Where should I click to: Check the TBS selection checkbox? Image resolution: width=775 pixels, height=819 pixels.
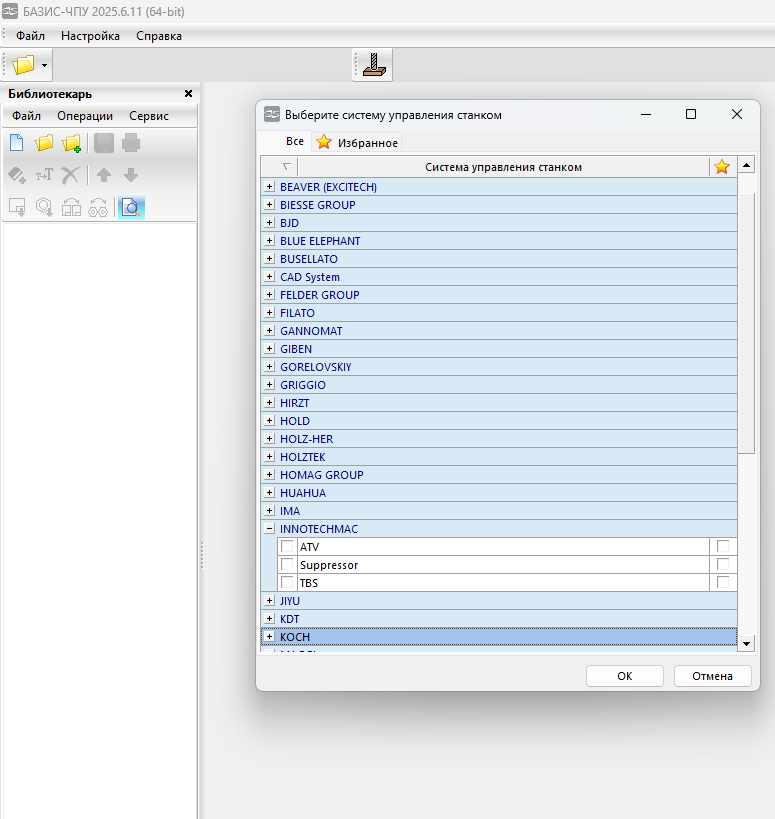pos(287,582)
